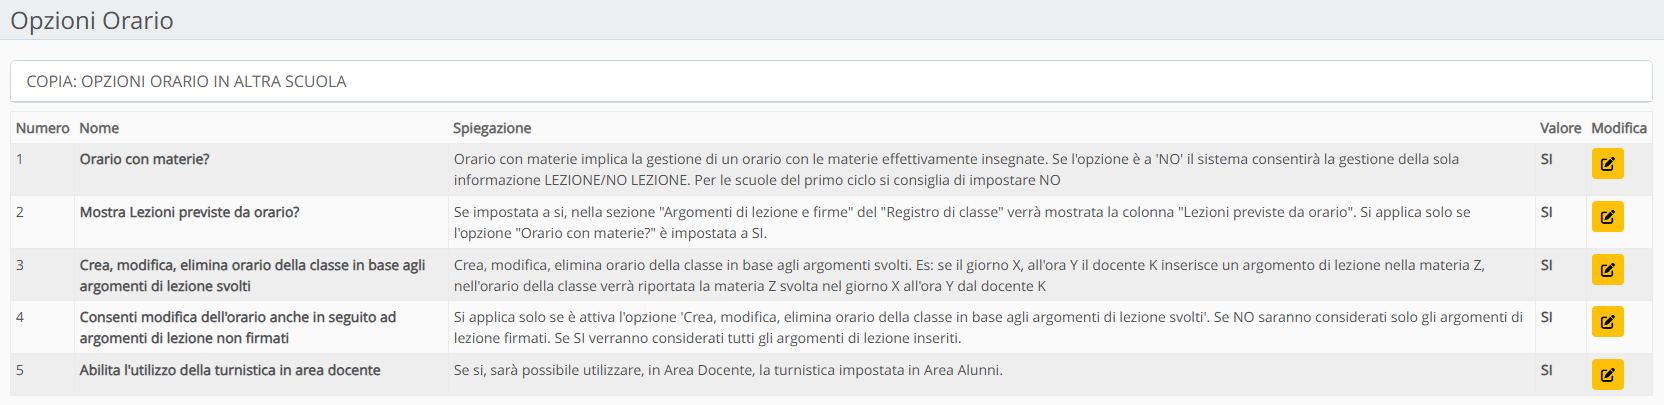
Task: Click the SI value of option 1
Action: click(1547, 159)
